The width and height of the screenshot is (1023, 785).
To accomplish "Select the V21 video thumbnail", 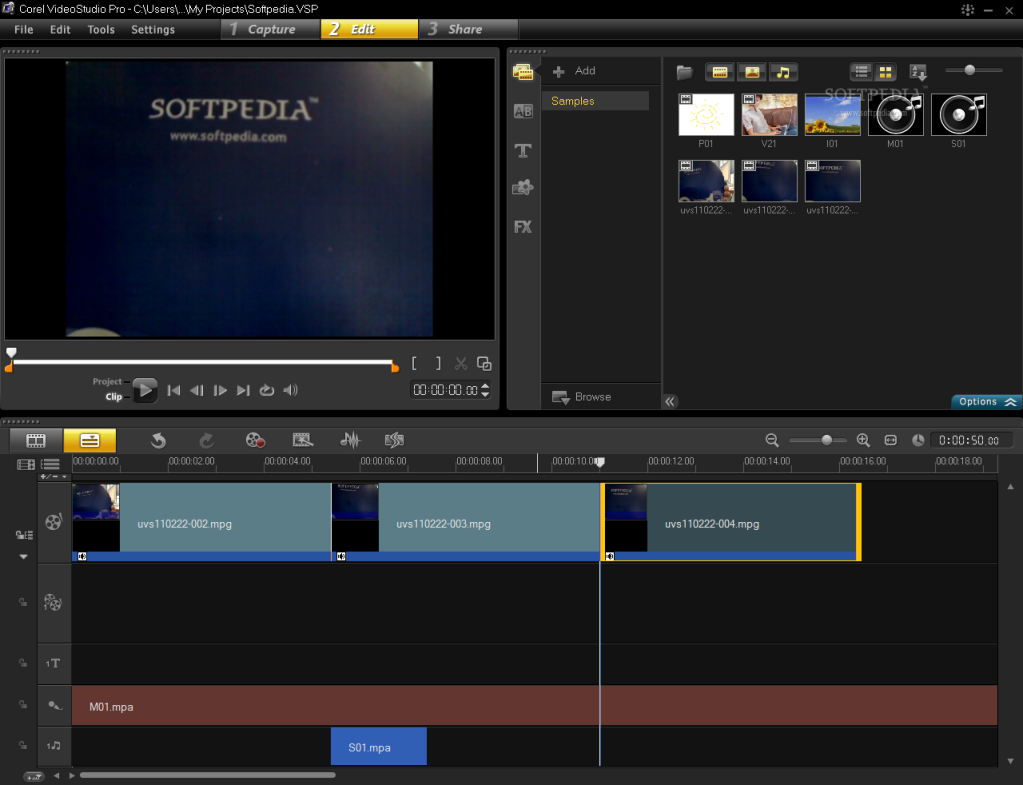I will pos(769,115).
